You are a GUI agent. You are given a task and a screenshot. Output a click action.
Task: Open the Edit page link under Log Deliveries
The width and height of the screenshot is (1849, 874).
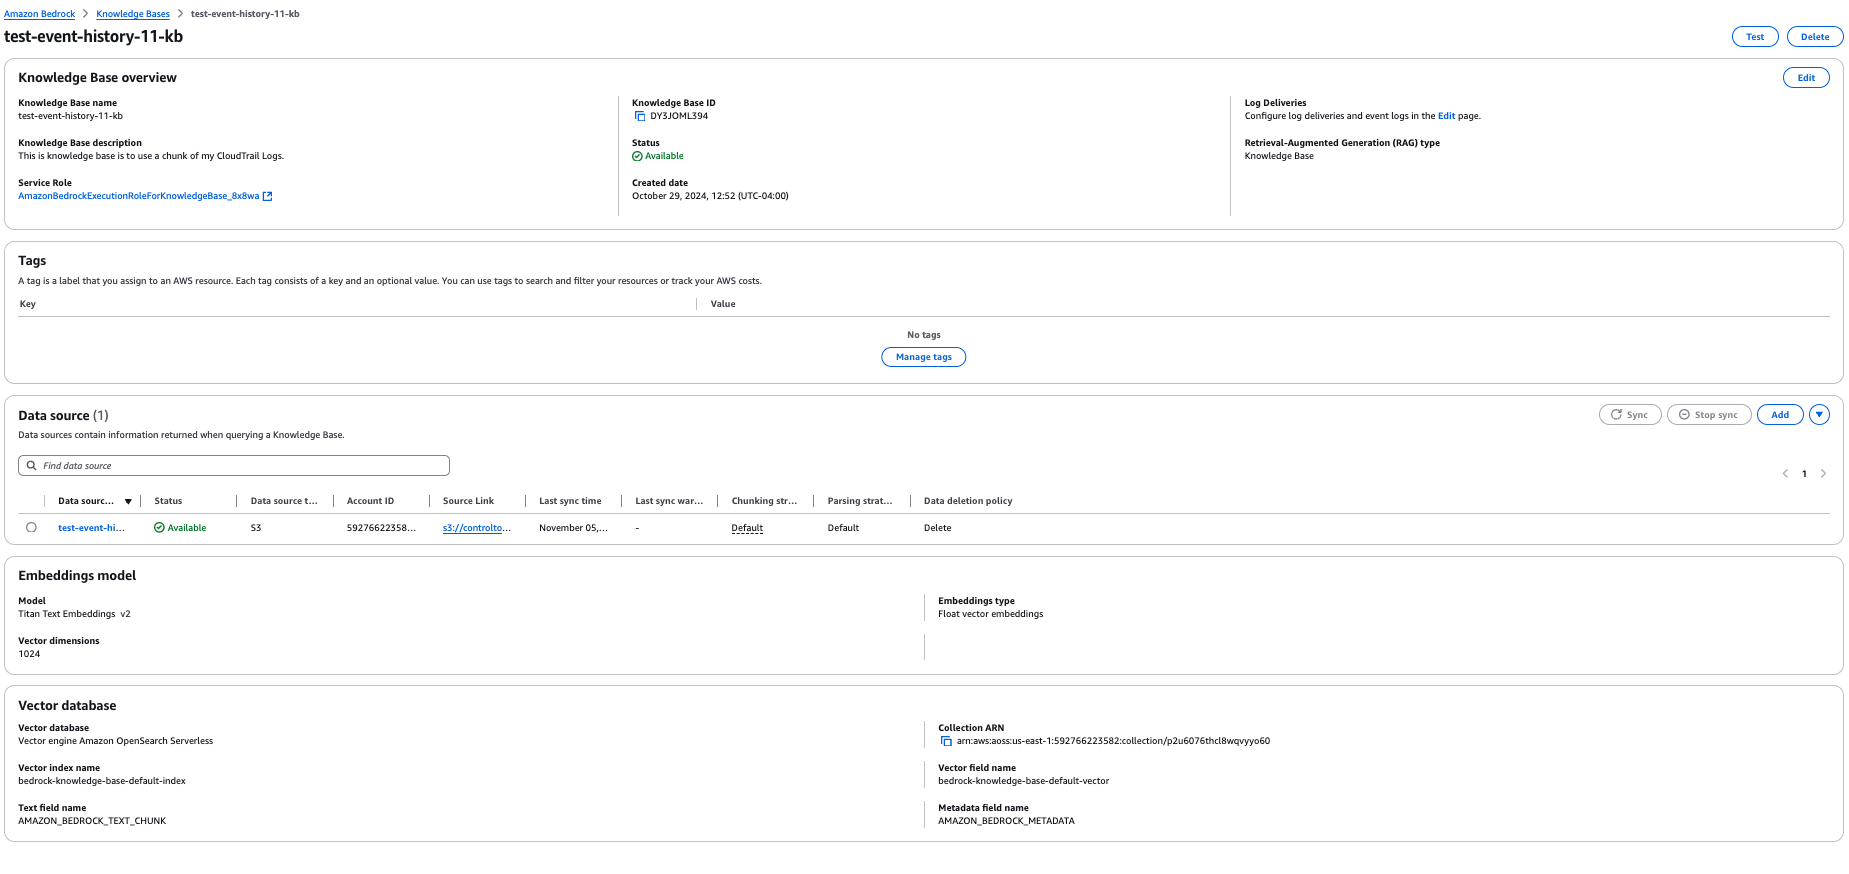click(x=1446, y=116)
